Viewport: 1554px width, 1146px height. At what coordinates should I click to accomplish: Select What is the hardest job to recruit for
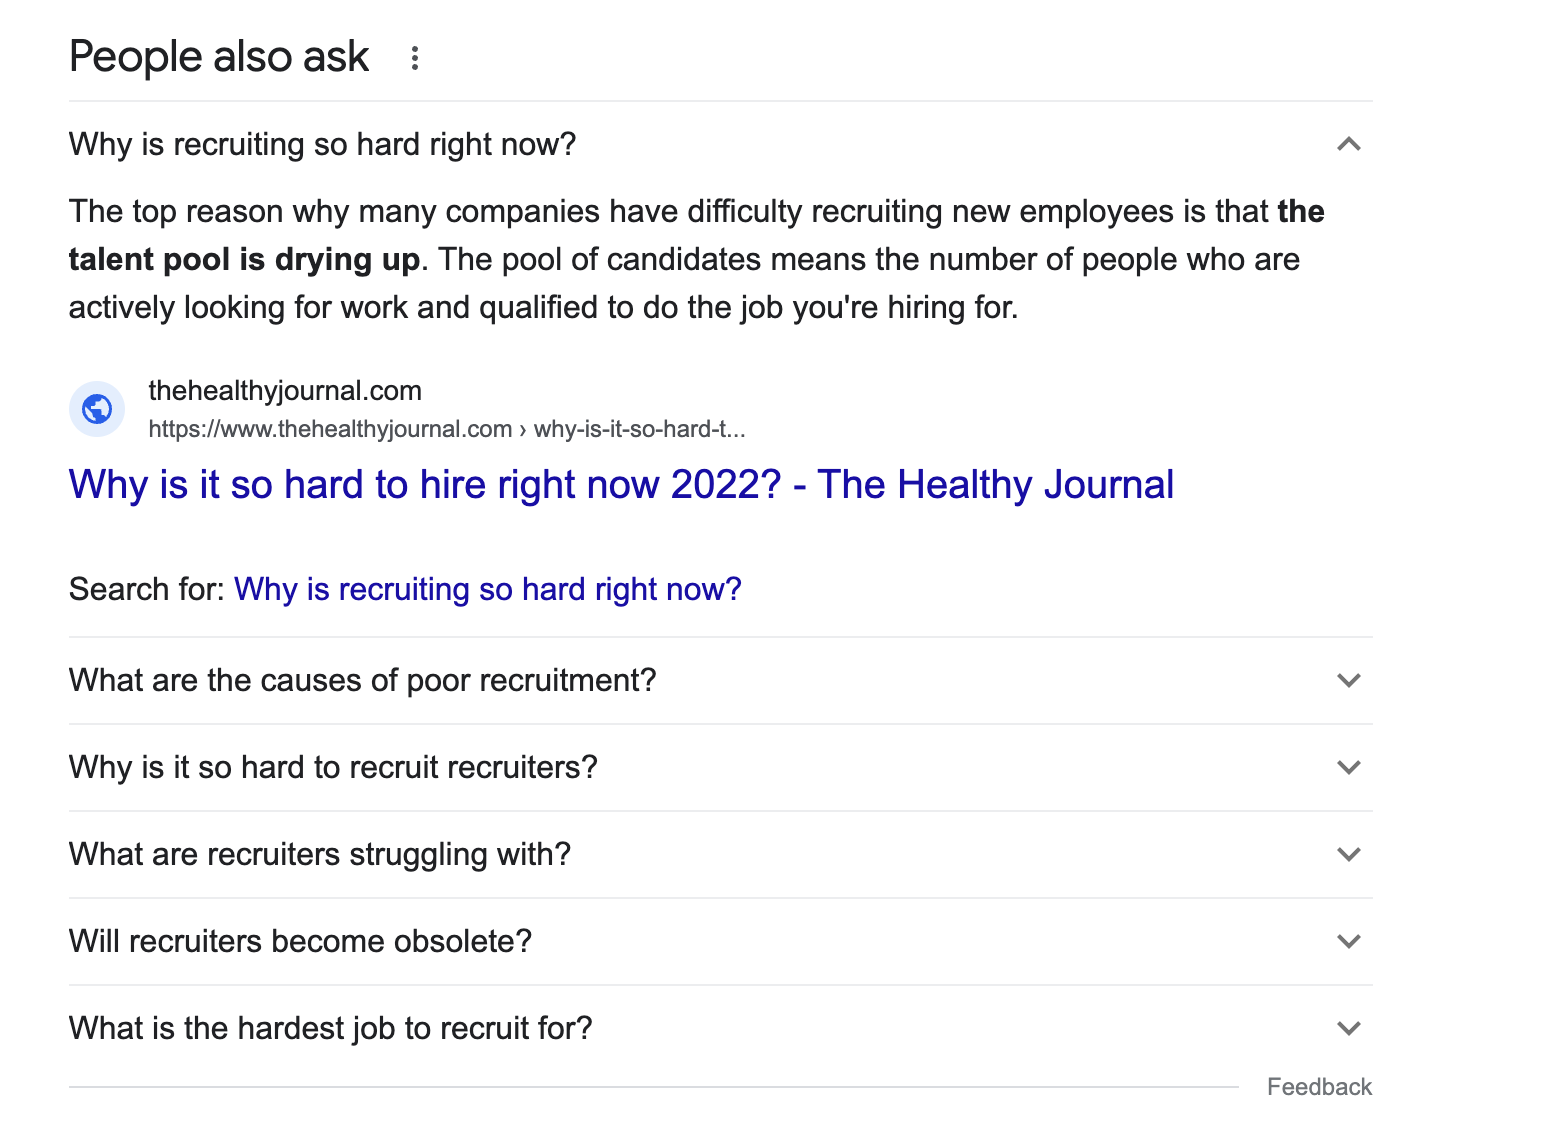(330, 1028)
